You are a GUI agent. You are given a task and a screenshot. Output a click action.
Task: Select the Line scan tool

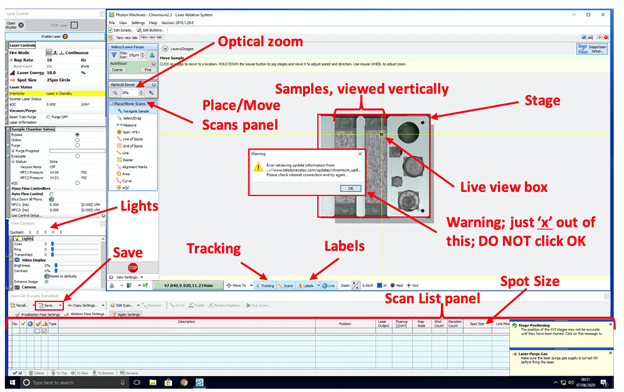(123, 153)
